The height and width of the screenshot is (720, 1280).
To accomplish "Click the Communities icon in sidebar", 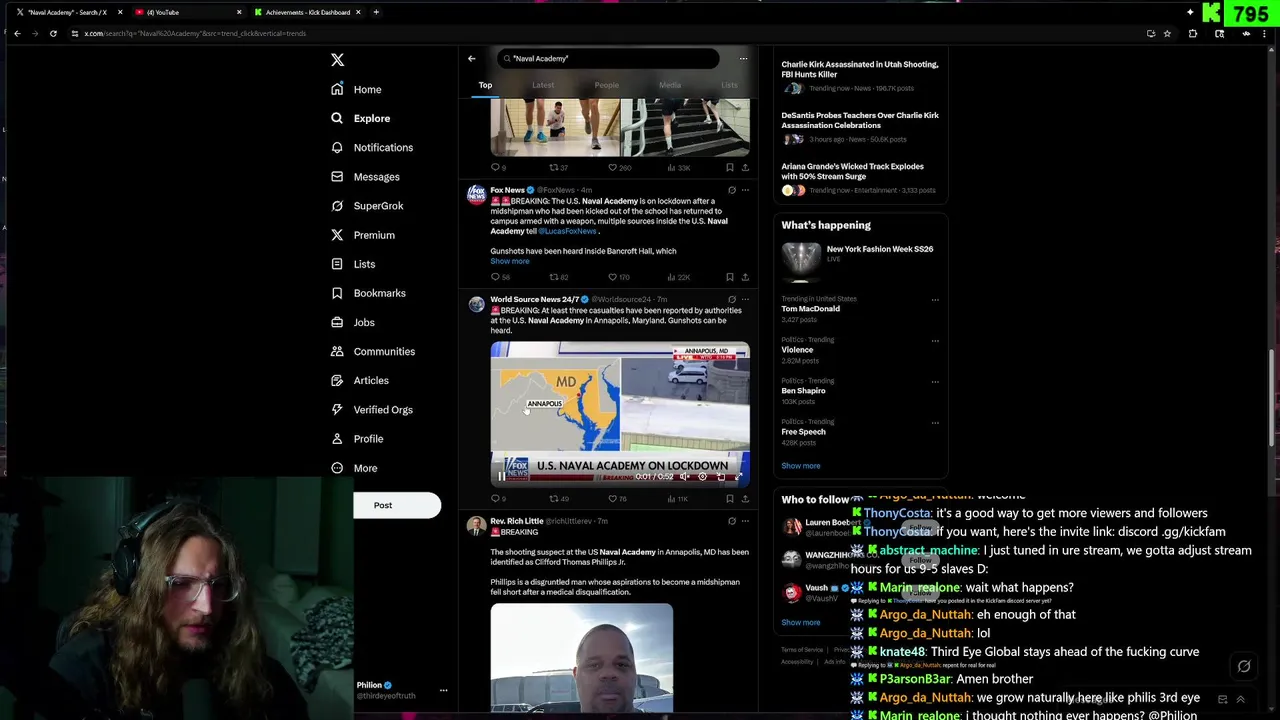I will coord(337,351).
